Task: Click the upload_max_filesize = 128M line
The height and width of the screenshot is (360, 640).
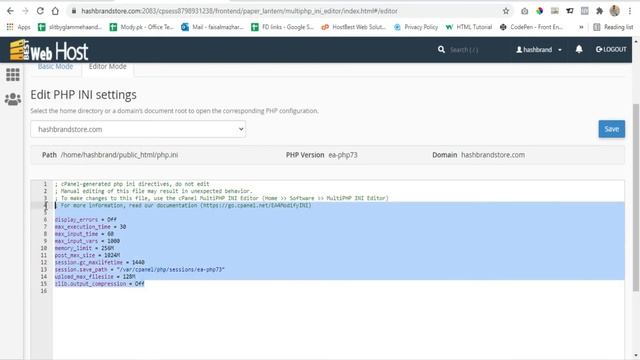Action: 95,277
